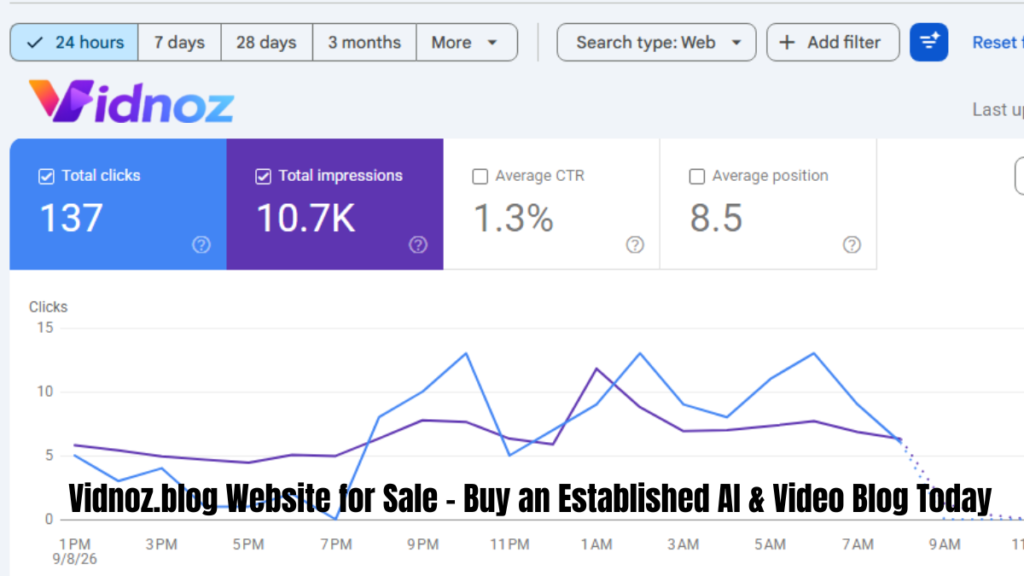Open help icon on Total impressions card
The height and width of the screenshot is (576, 1024).
pos(418,245)
